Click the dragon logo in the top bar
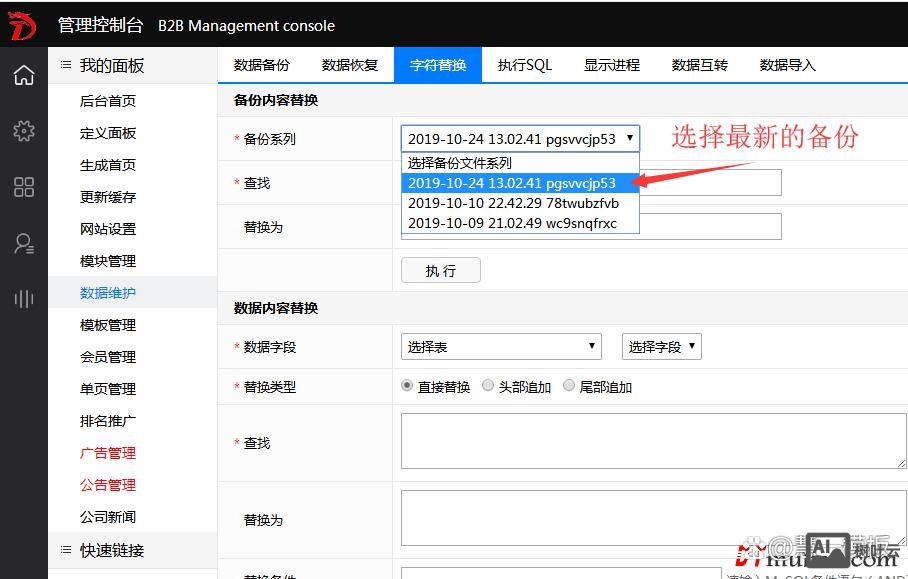This screenshot has width=908, height=579. pos(22,25)
